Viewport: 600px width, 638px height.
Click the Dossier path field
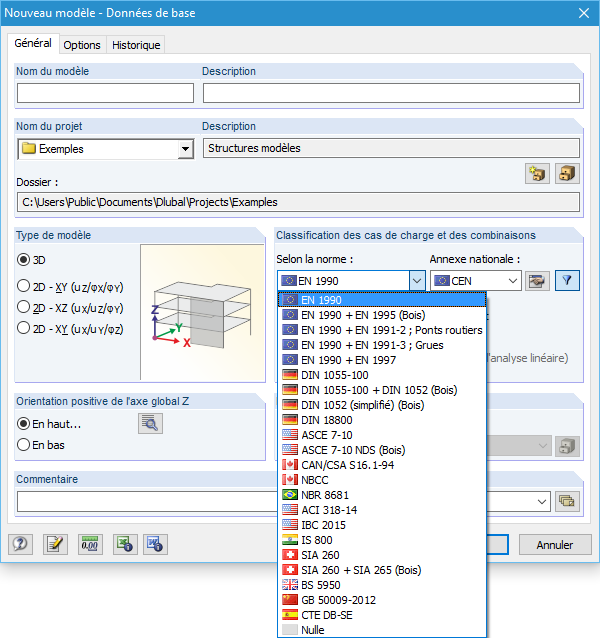298,202
